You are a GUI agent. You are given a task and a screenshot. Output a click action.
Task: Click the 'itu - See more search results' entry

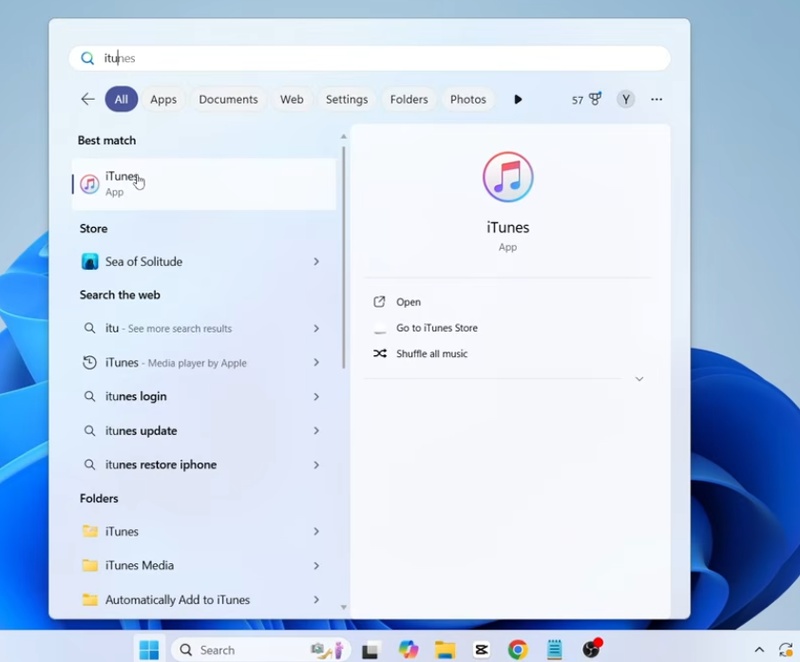[204, 328]
